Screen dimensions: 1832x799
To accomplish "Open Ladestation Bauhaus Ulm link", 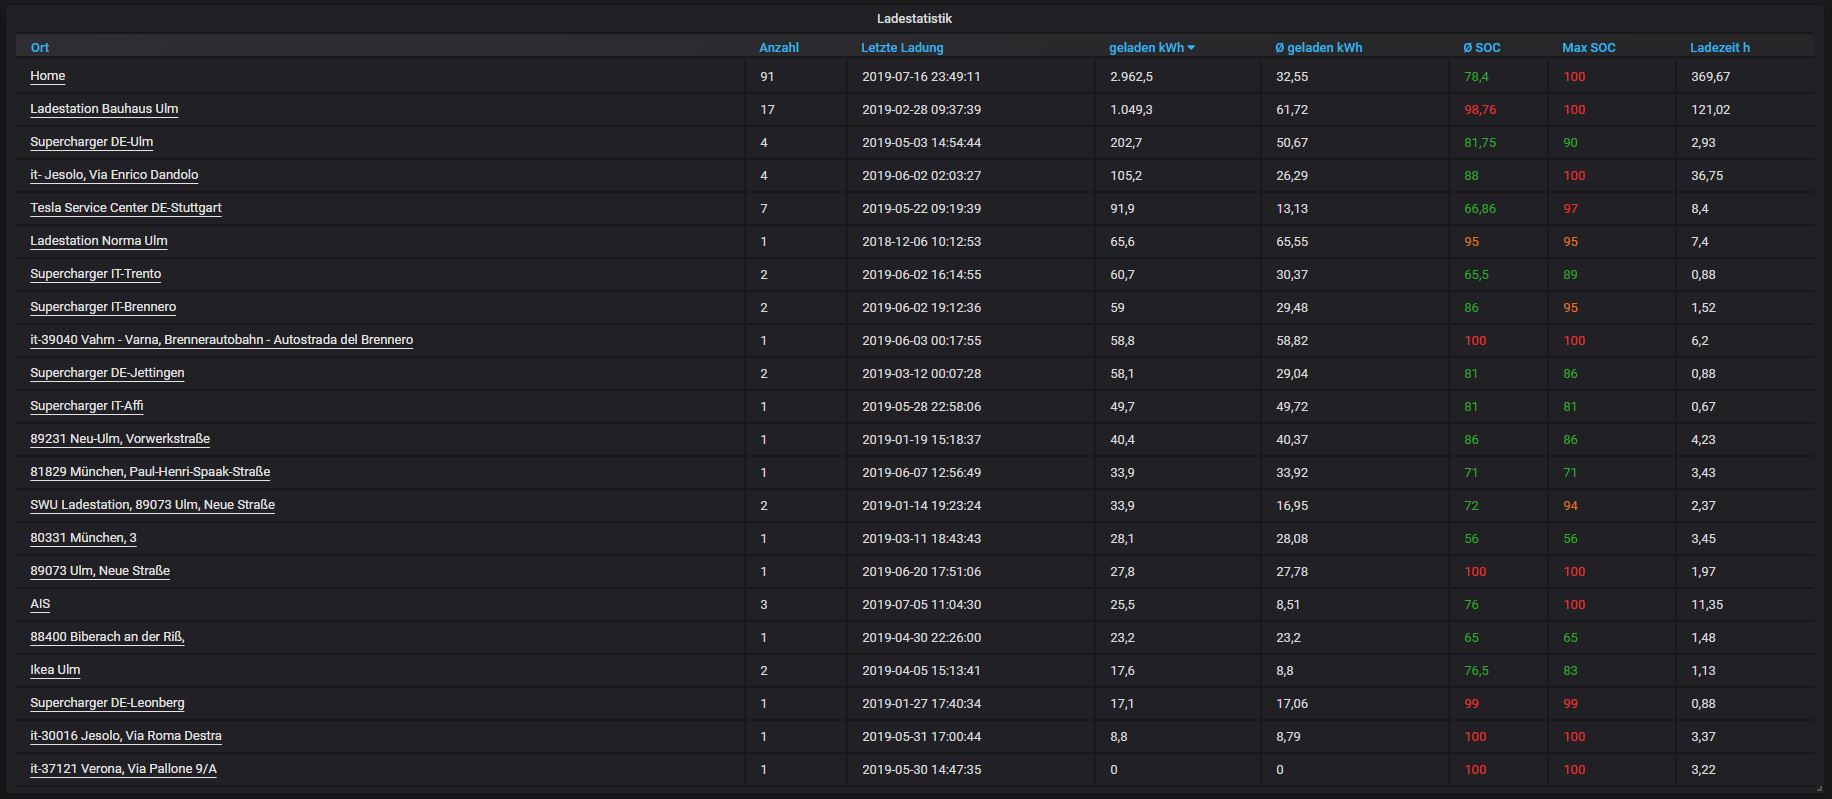I will click(x=104, y=109).
